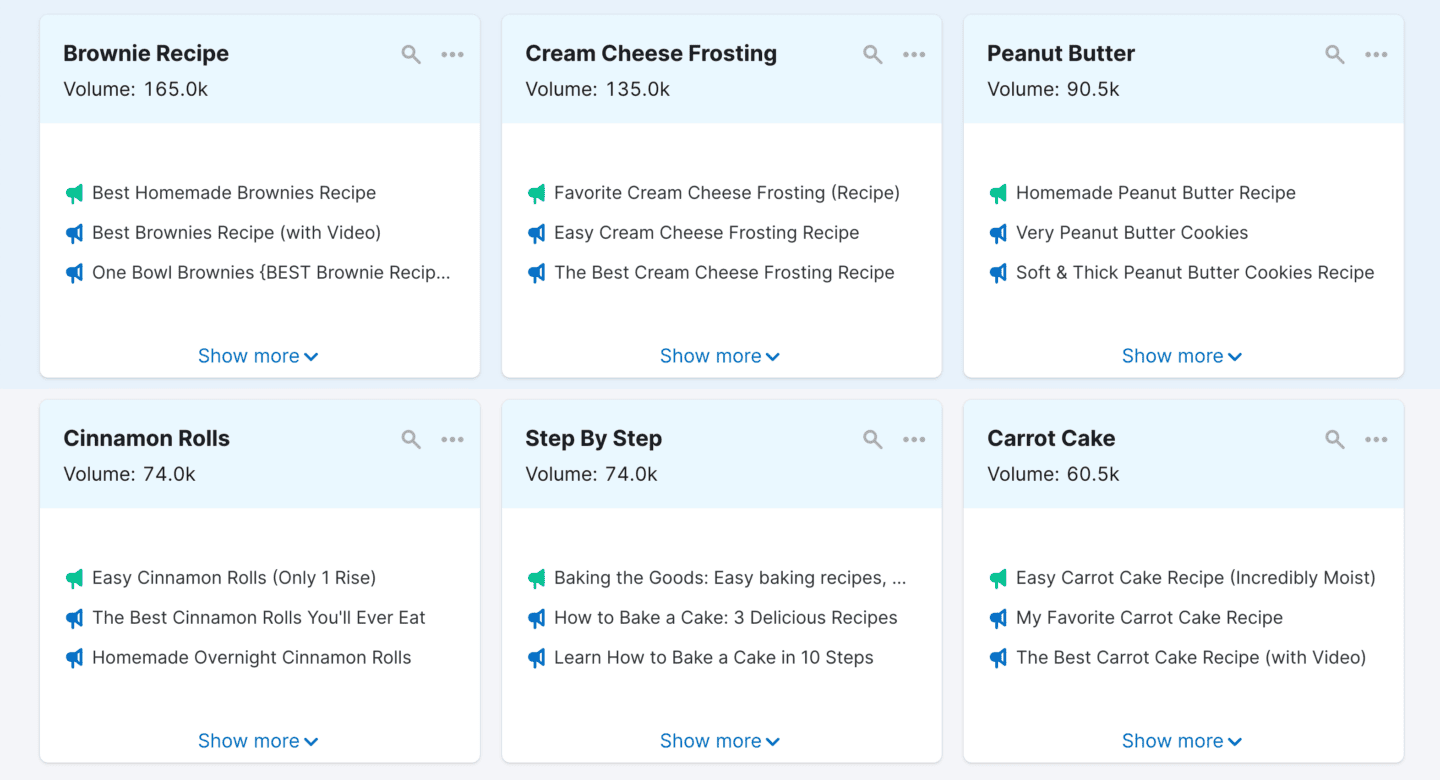
Task: Open the three-dot menu on Brownie Recipe card
Action: point(452,54)
